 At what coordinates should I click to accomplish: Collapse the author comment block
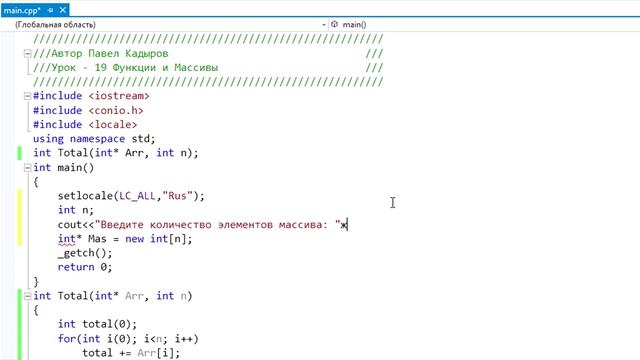pyautogui.click(x=27, y=53)
